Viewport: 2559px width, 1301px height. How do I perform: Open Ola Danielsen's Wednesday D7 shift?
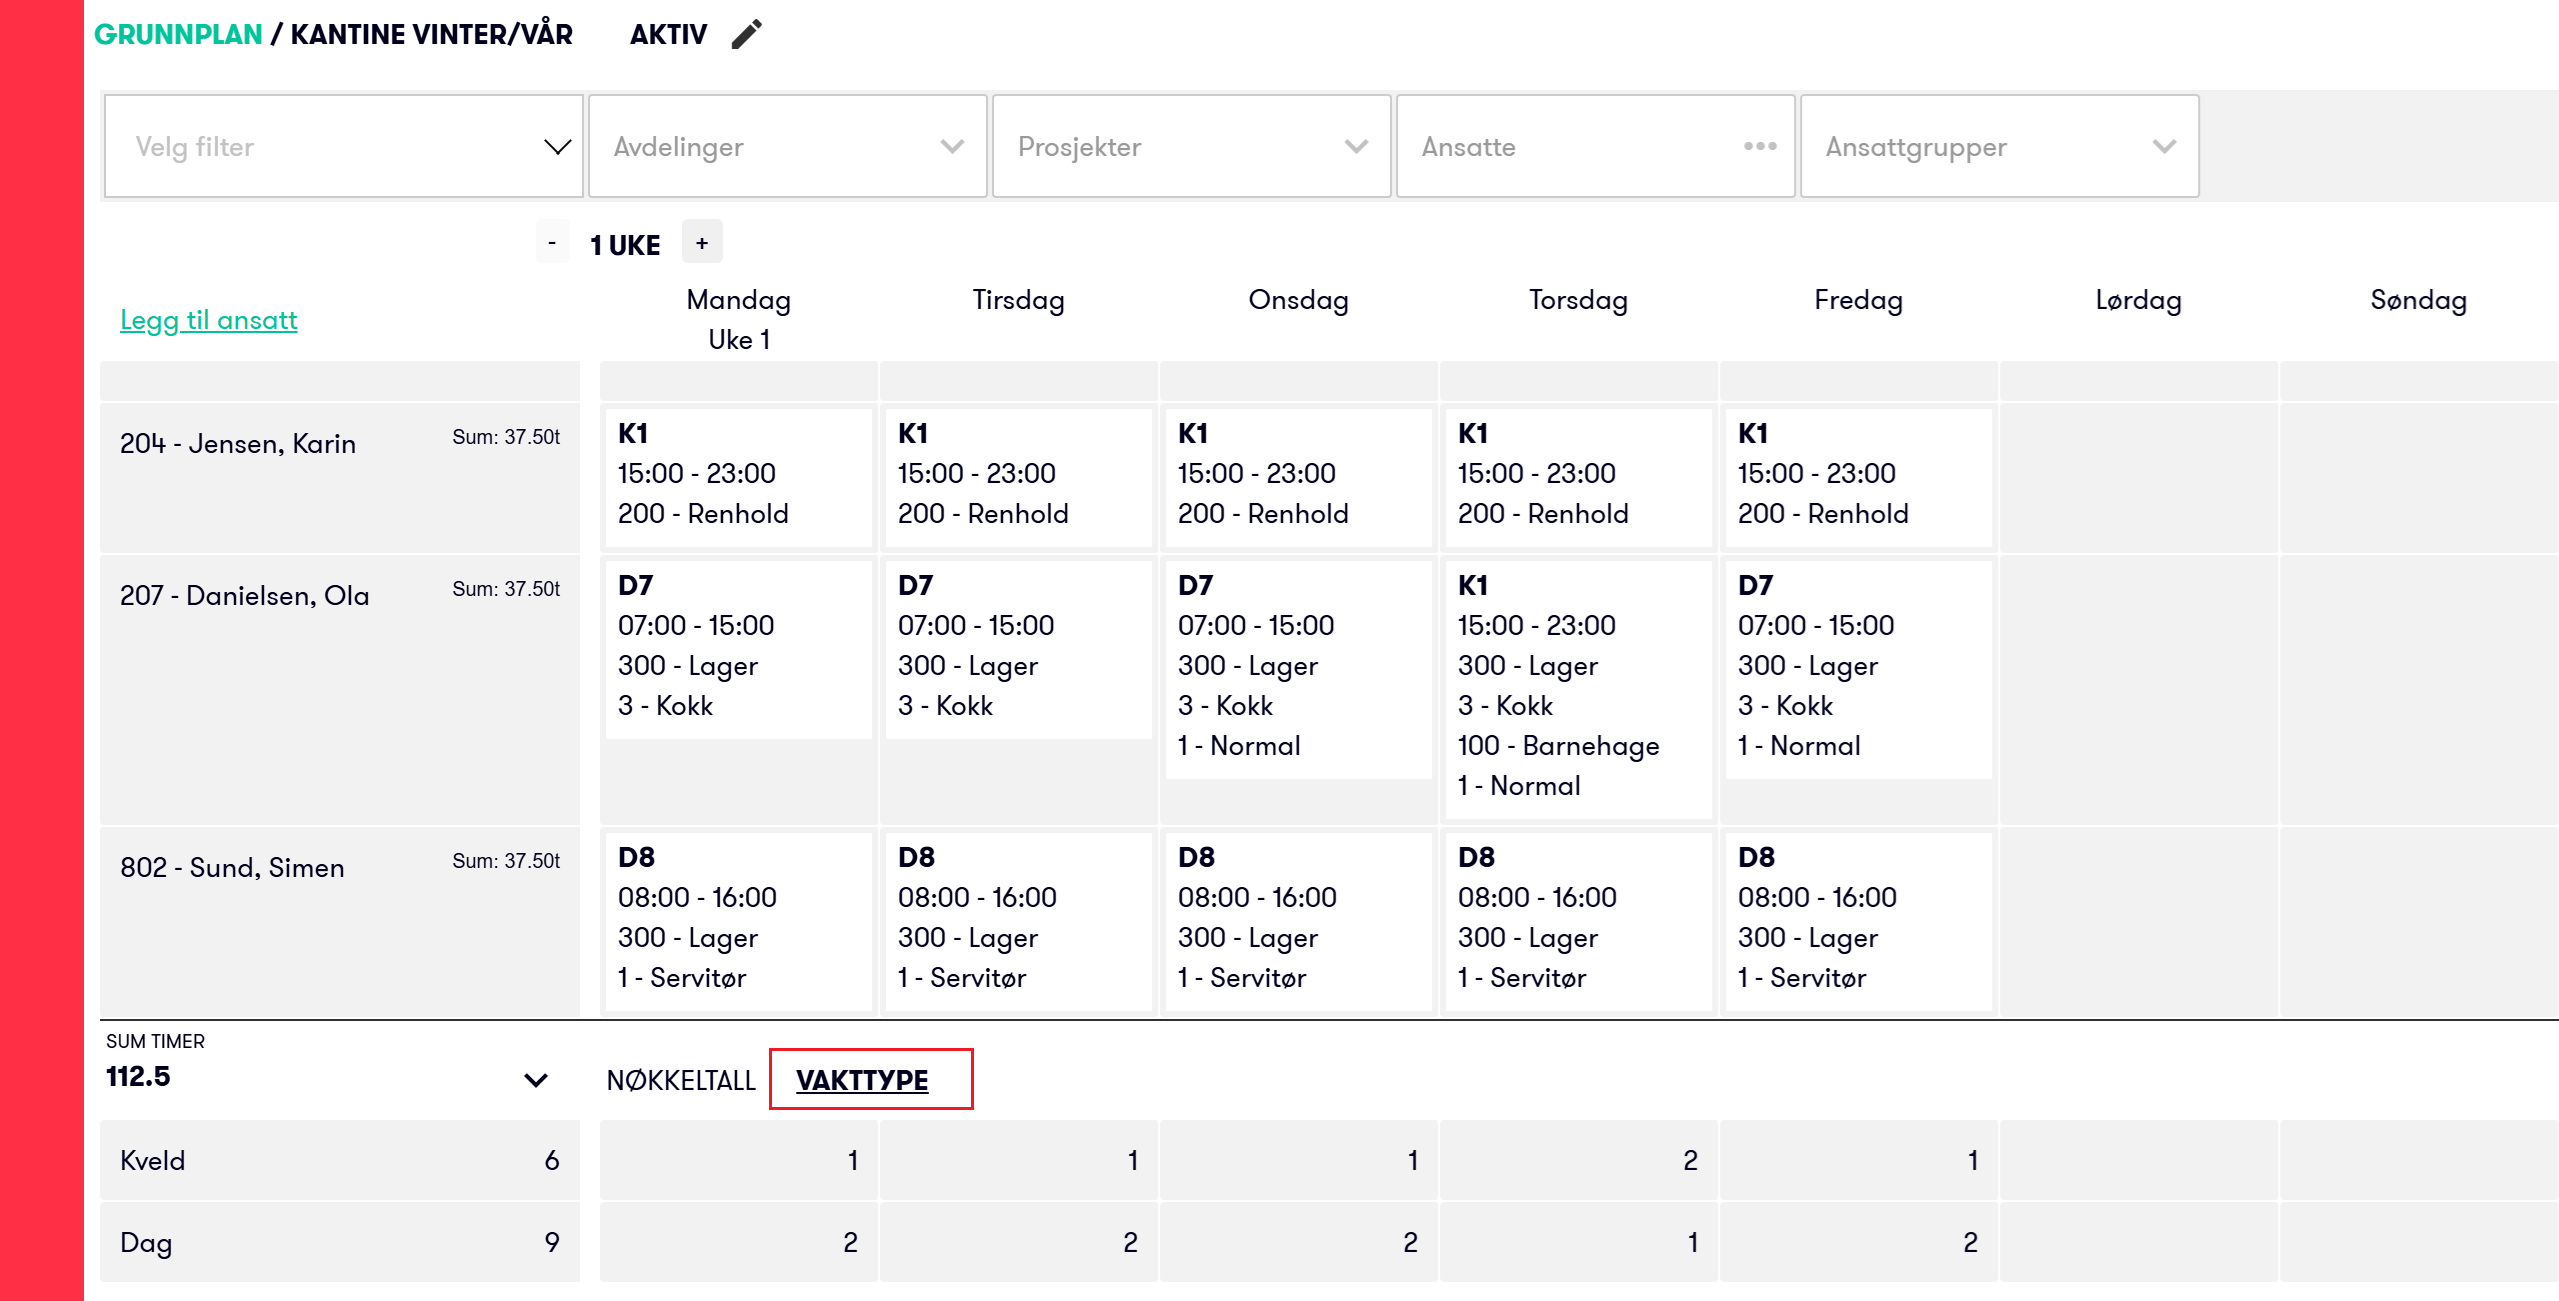tap(1297, 666)
